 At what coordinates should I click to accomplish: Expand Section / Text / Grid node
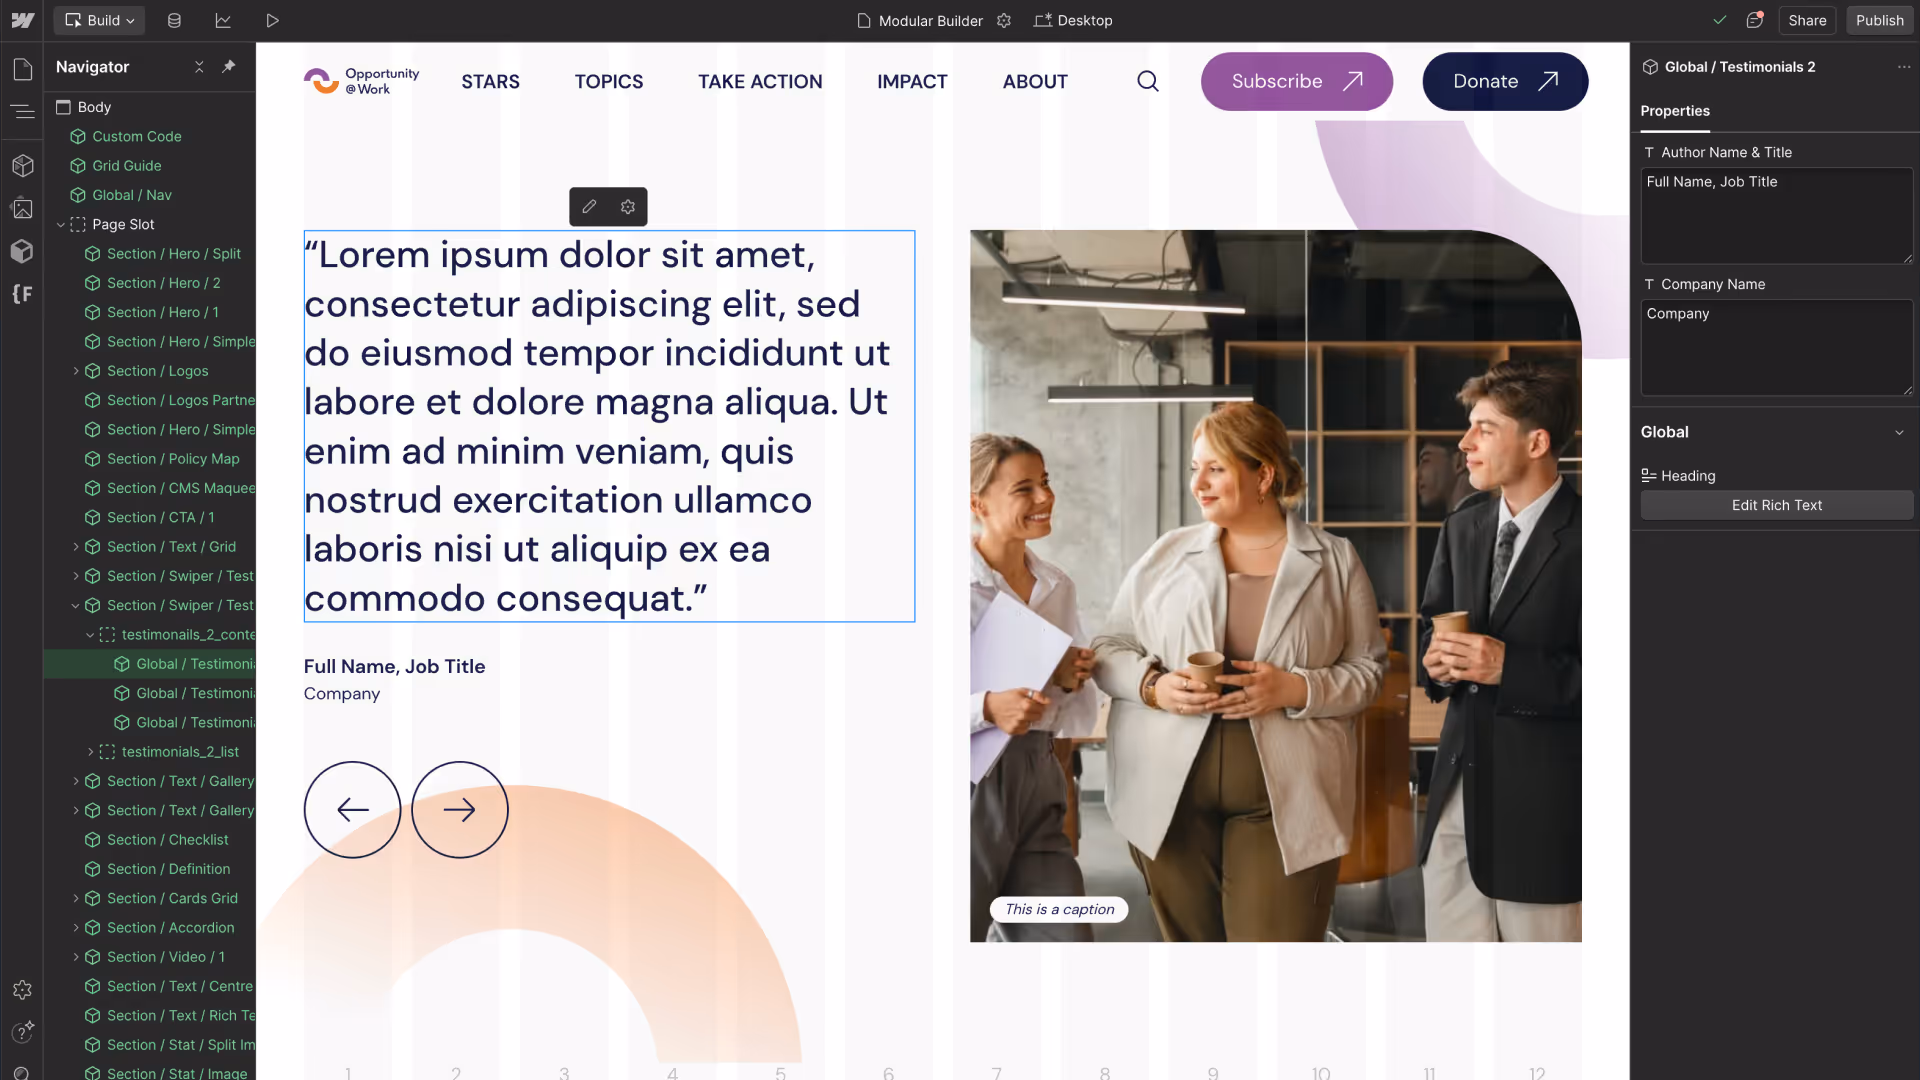pos(76,547)
